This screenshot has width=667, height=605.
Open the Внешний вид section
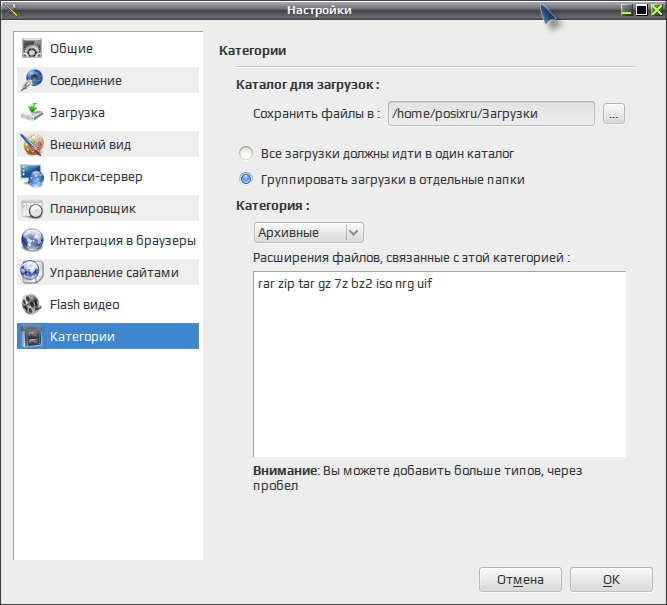(108, 144)
